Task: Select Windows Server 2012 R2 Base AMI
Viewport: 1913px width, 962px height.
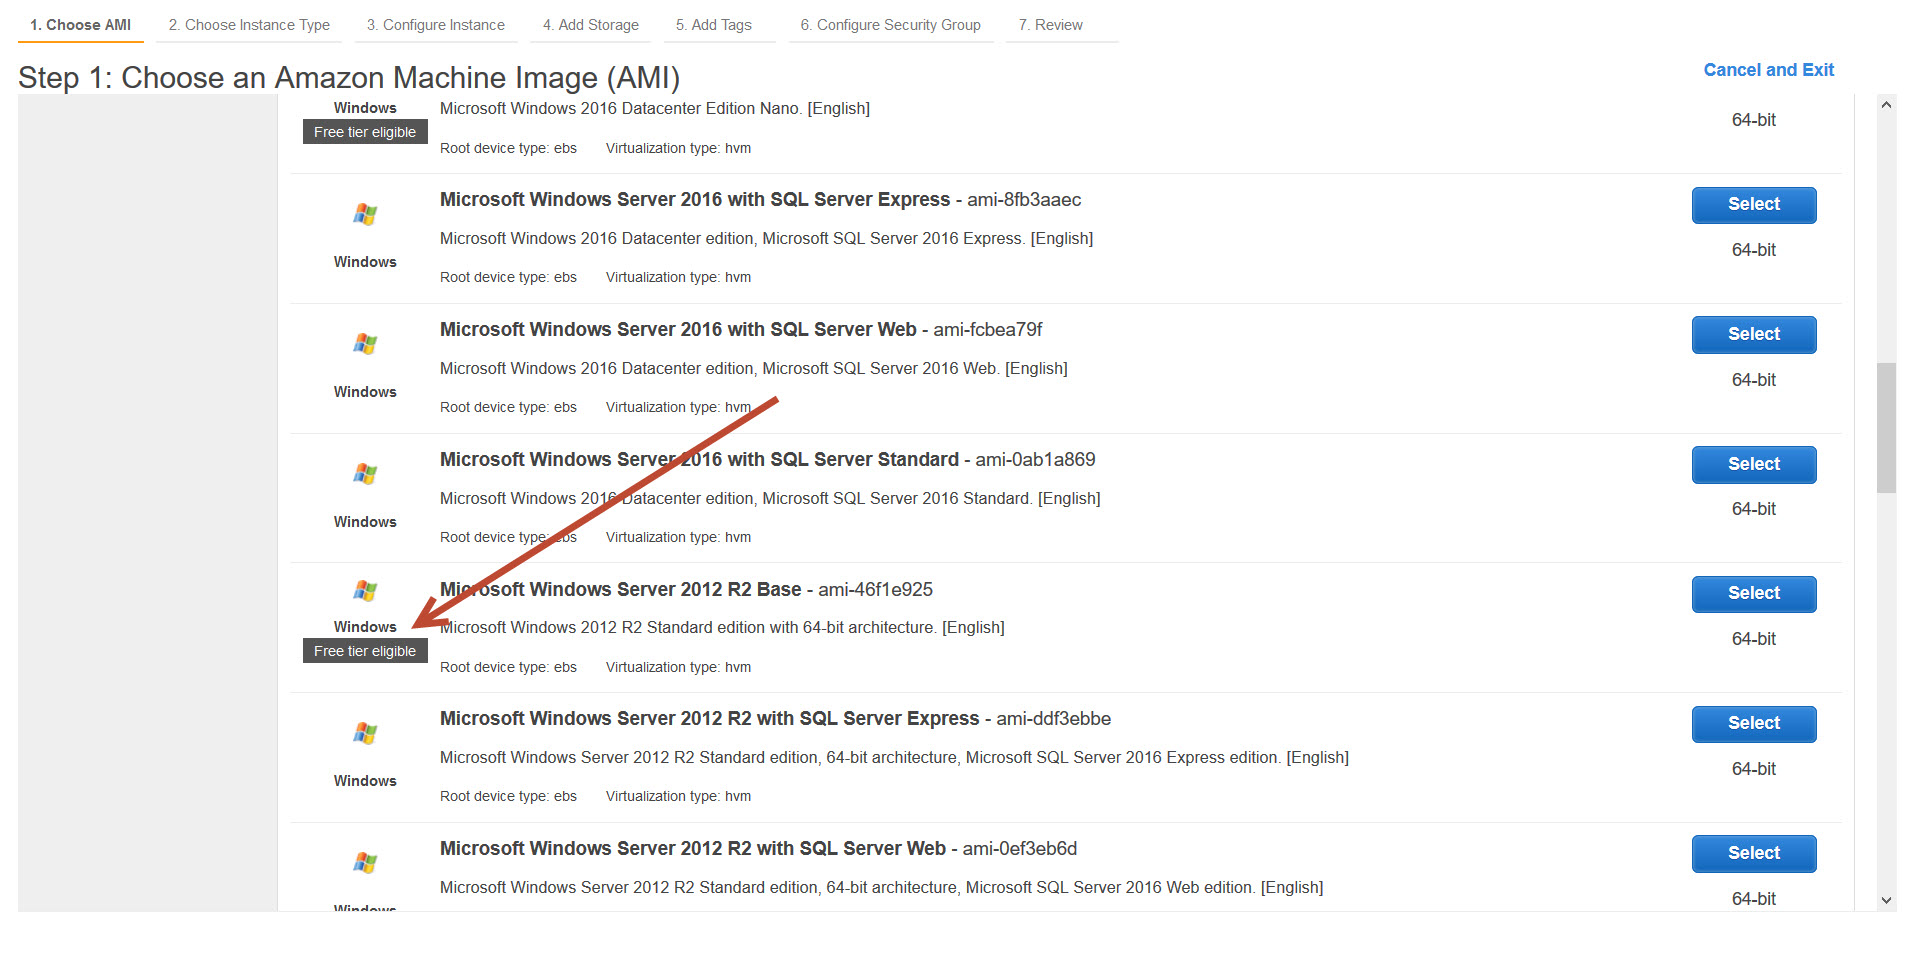Action: (1753, 594)
